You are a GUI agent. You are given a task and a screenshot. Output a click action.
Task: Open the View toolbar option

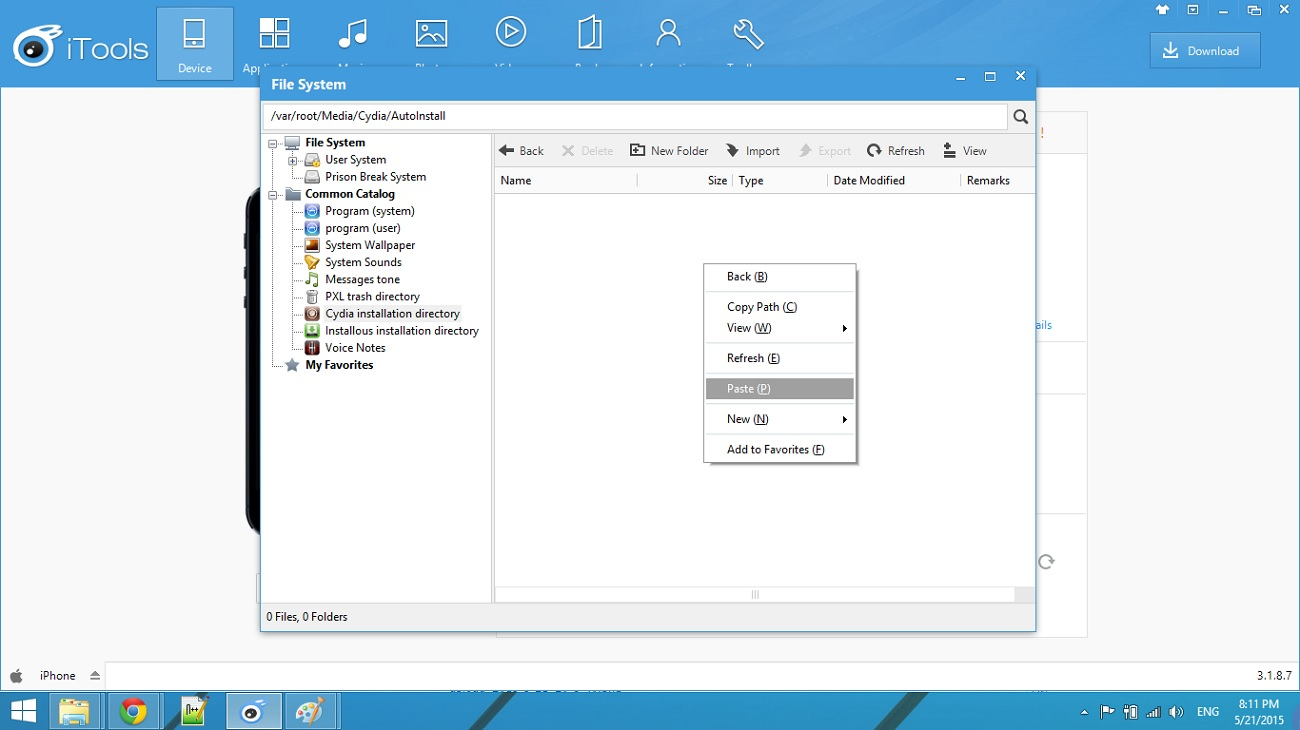pyautogui.click(x=964, y=151)
